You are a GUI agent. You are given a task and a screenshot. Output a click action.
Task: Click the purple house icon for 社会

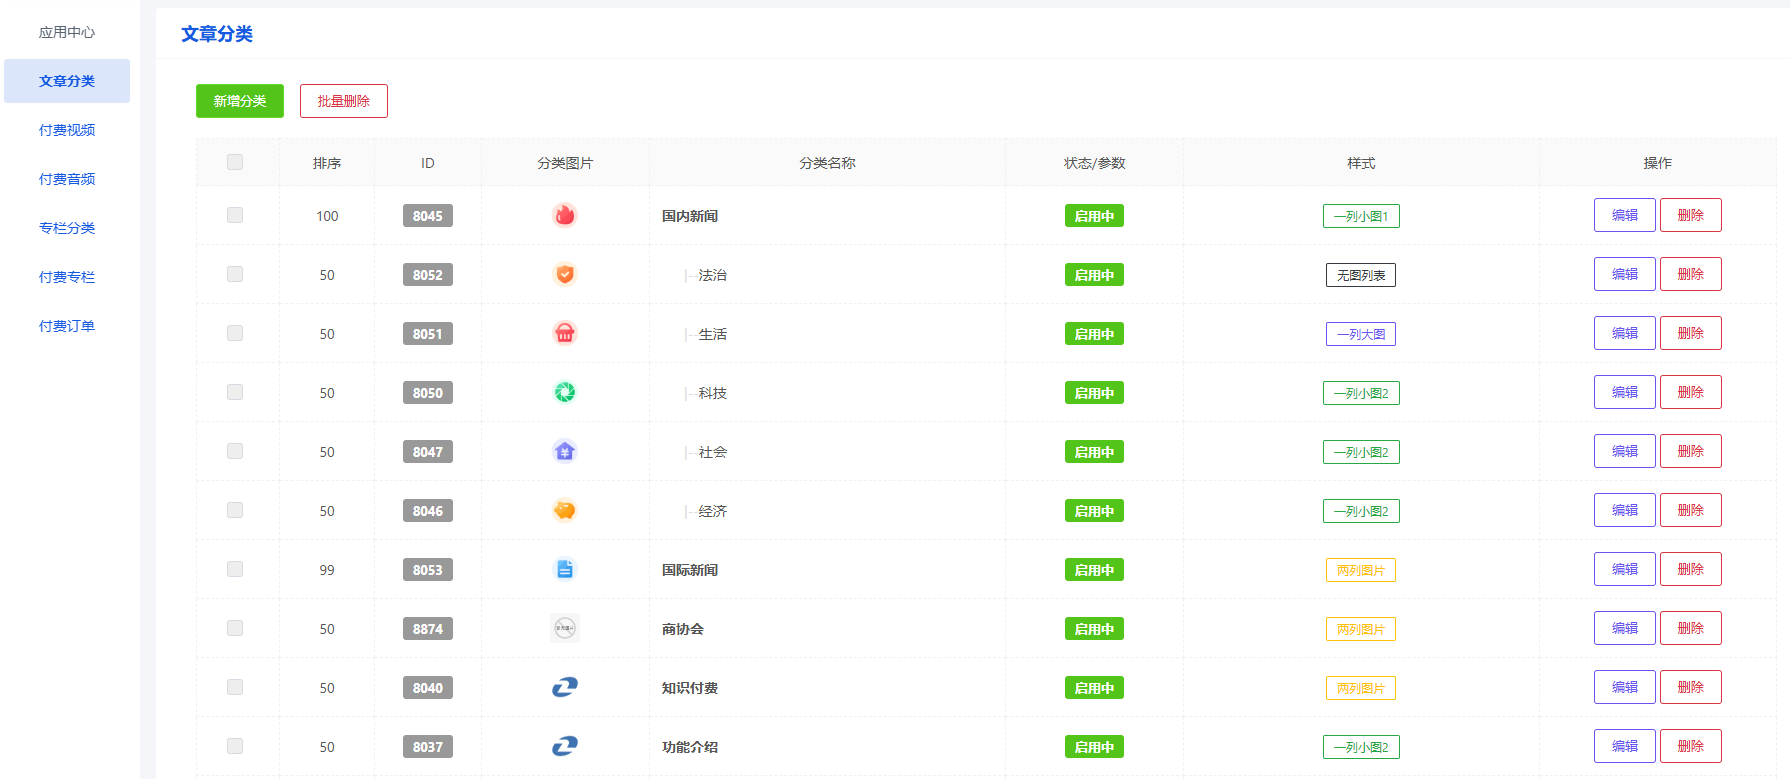pos(565,451)
